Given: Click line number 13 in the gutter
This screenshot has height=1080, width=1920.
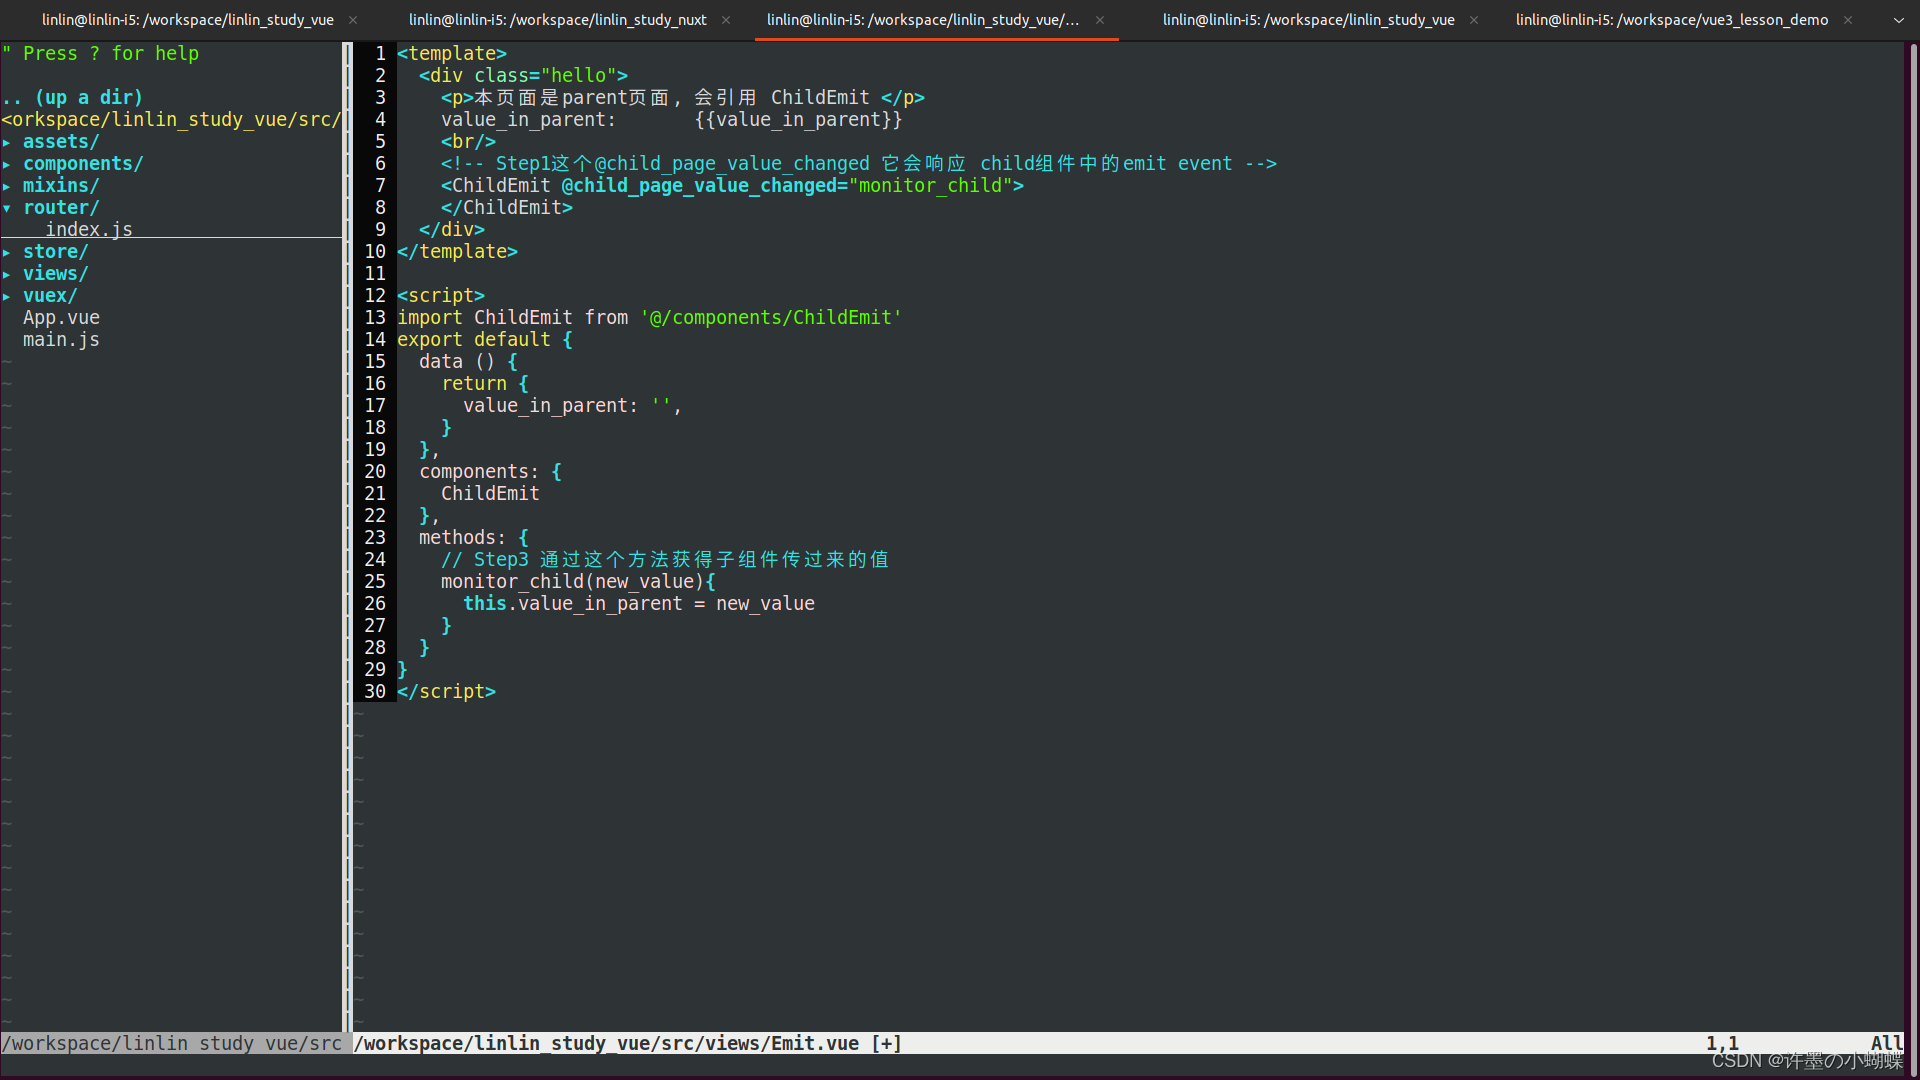Looking at the screenshot, I should pos(375,318).
